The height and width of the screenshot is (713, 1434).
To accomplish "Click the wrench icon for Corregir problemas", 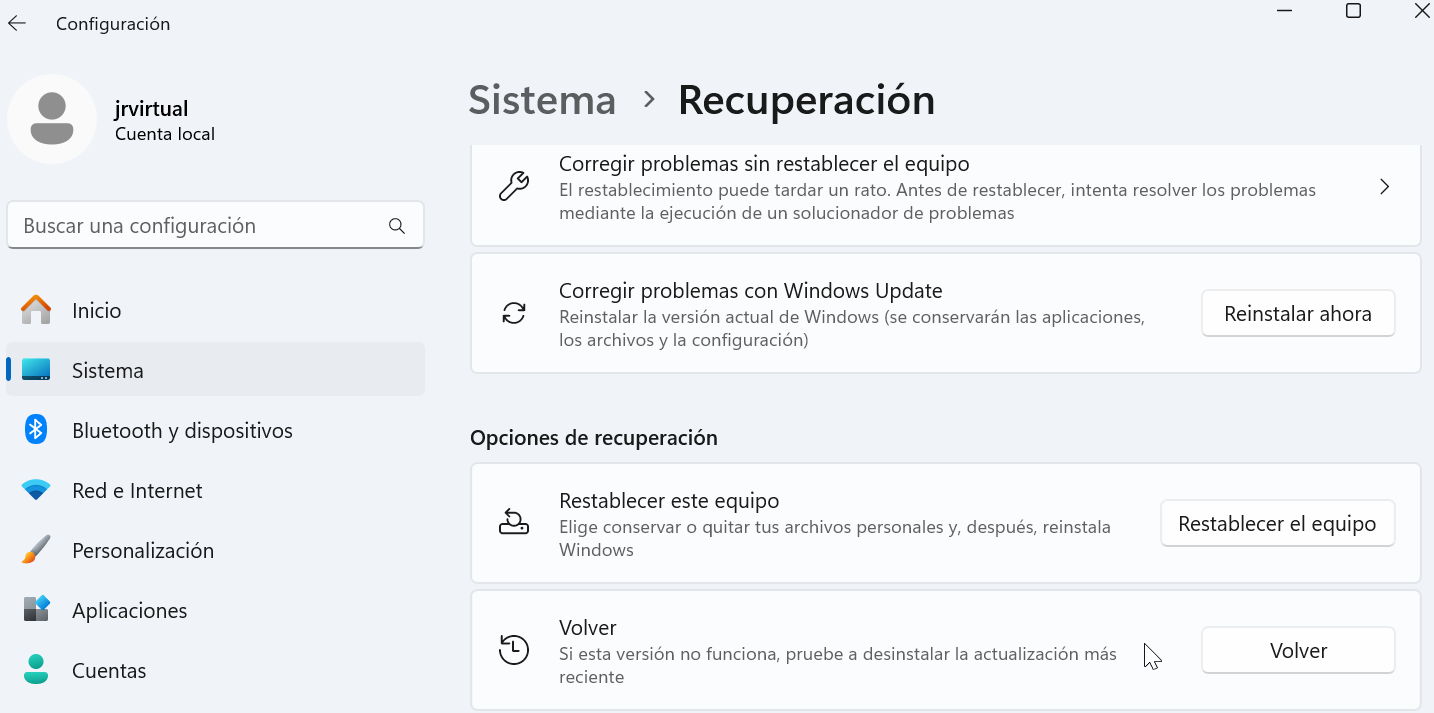I will coord(514,187).
